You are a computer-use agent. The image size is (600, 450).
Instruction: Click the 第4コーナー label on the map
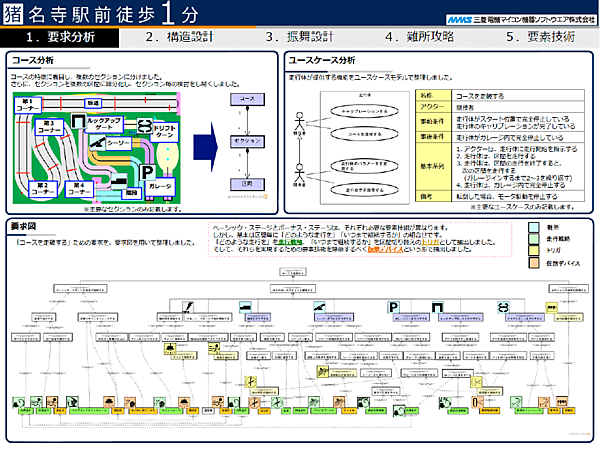(79, 189)
